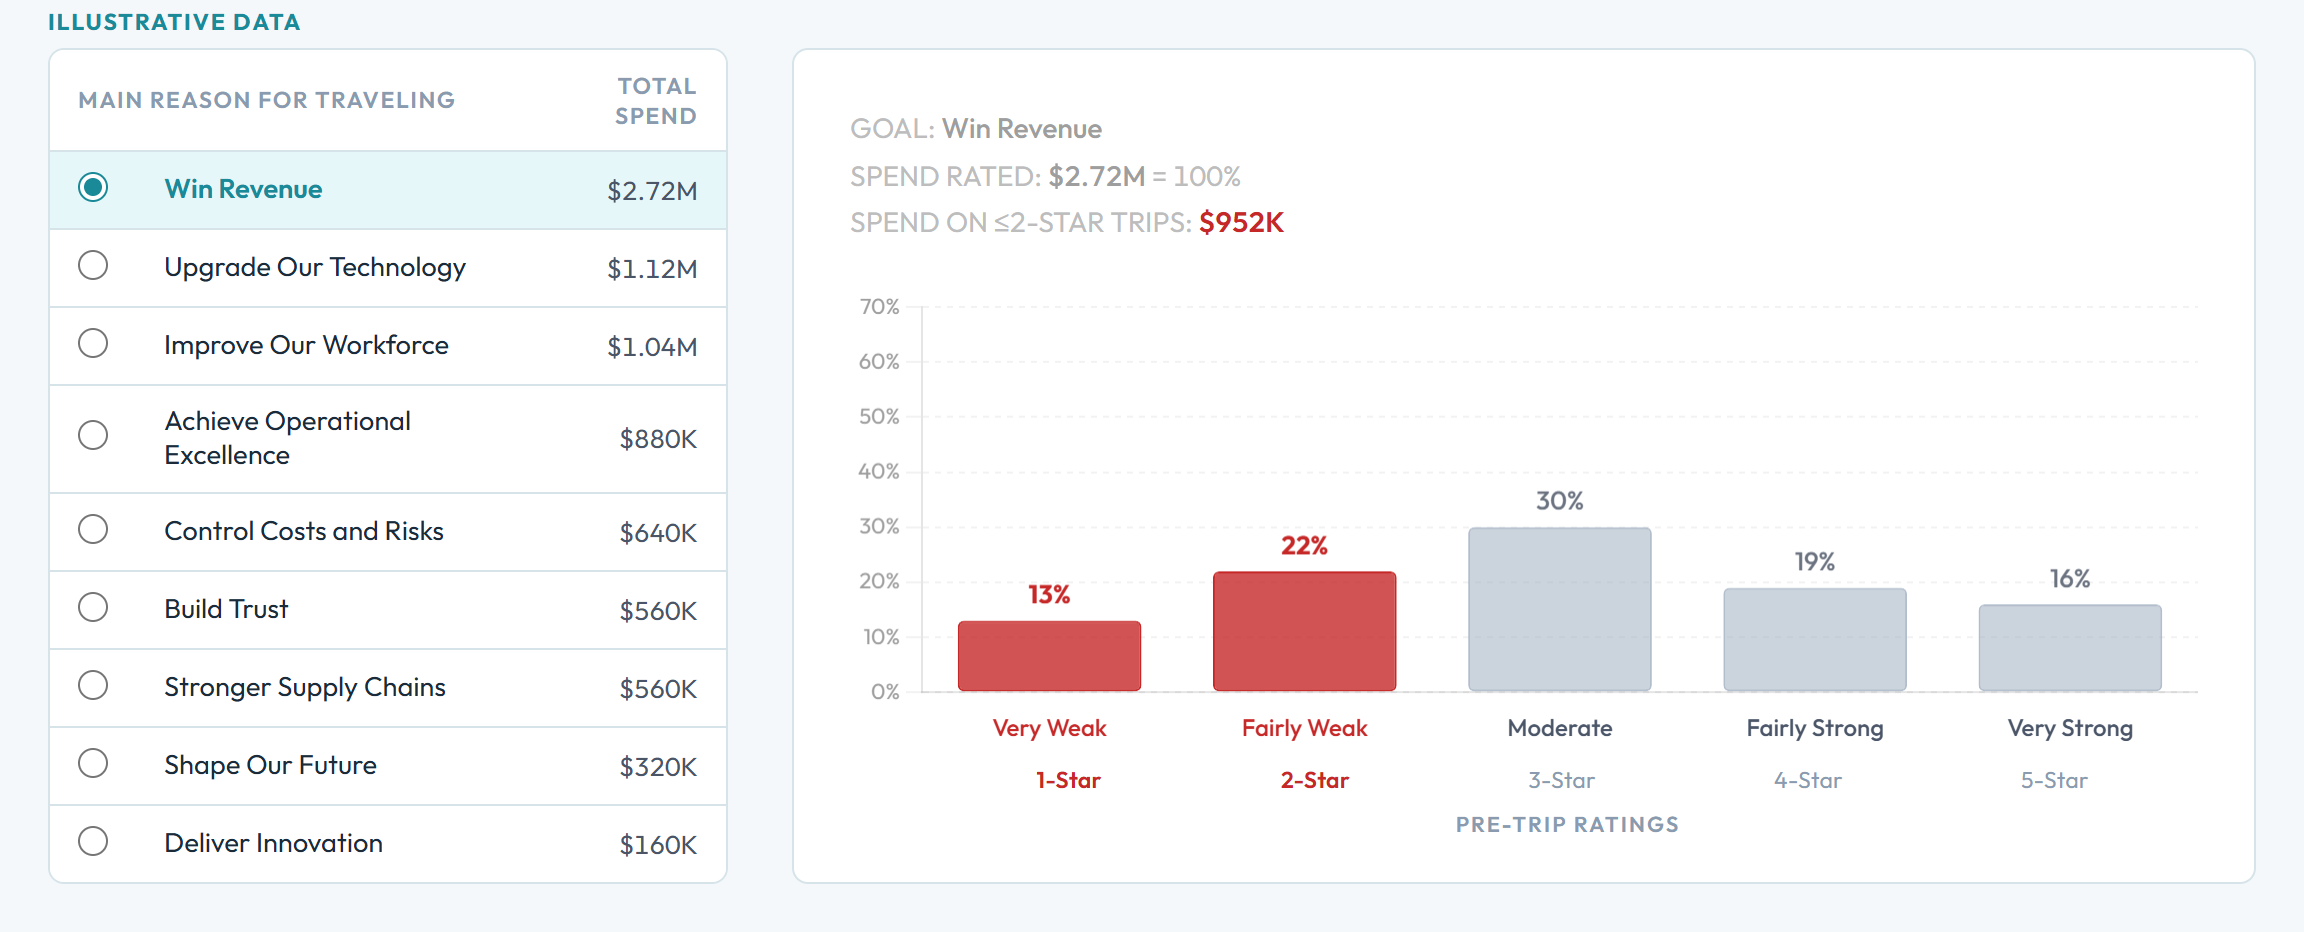Pick Control Costs and Risks reason
Screen dimensions: 2304x932
pyautogui.click(x=93, y=530)
